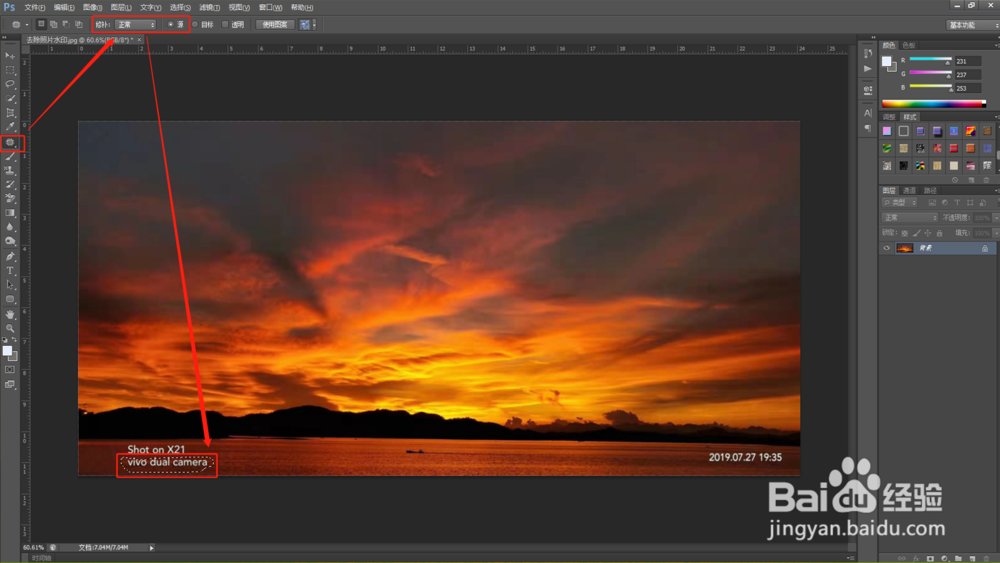Select the Eraser tool

tap(10, 198)
